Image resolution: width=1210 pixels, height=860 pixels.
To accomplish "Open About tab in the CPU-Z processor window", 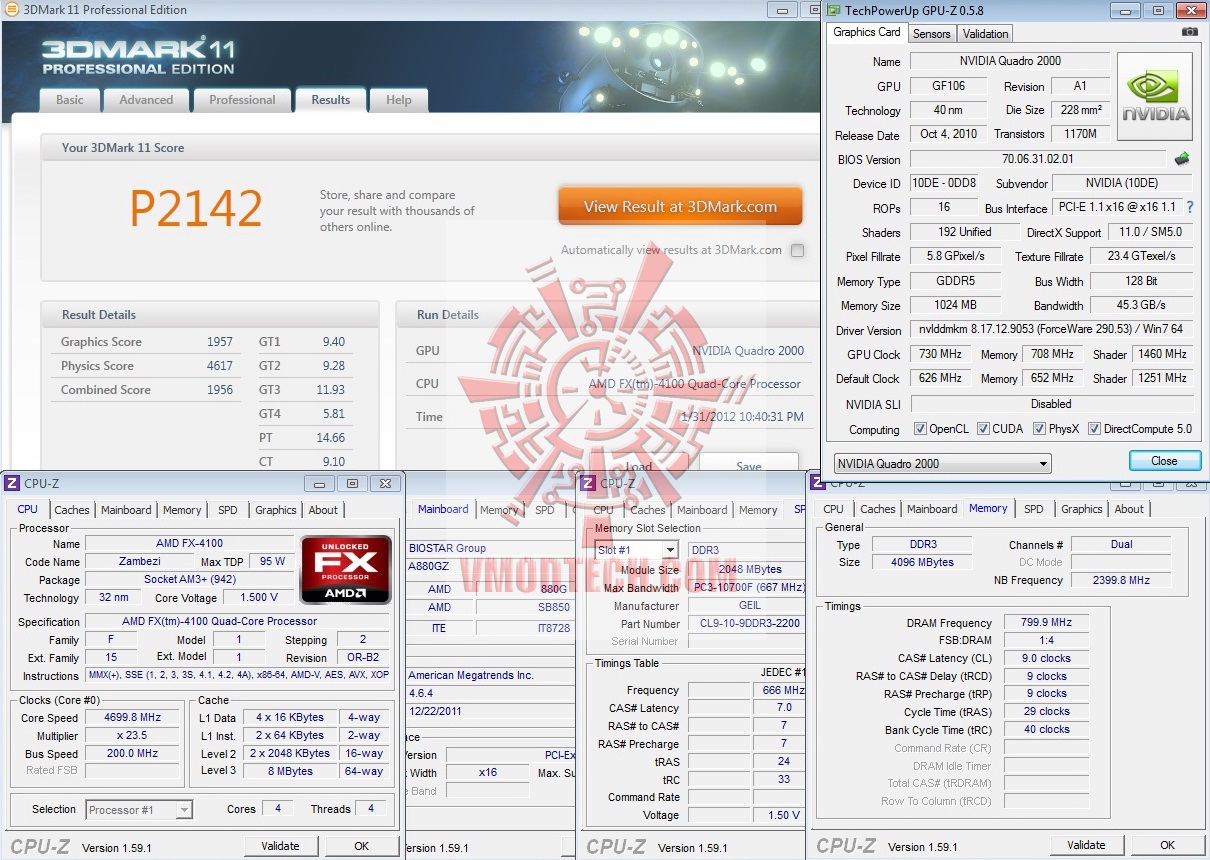I will pyautogui.click(x=323, y=510).
